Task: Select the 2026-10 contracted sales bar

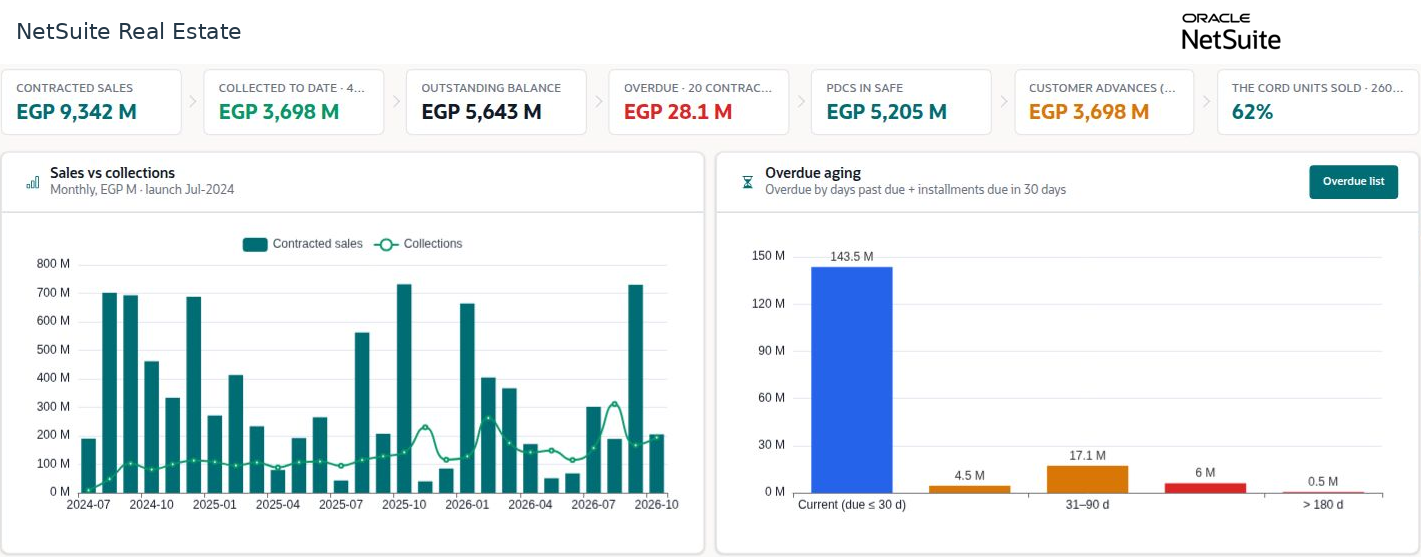Action: pos(657,463)
